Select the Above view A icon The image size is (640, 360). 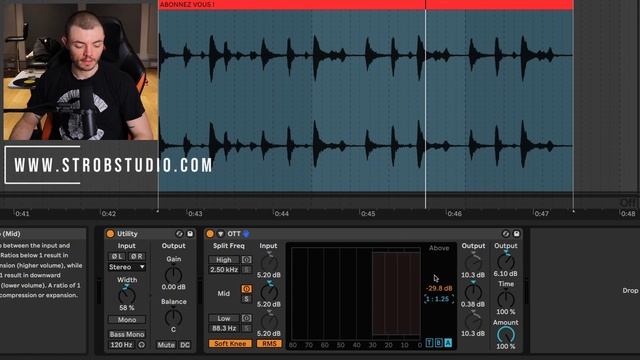point(448,343)
